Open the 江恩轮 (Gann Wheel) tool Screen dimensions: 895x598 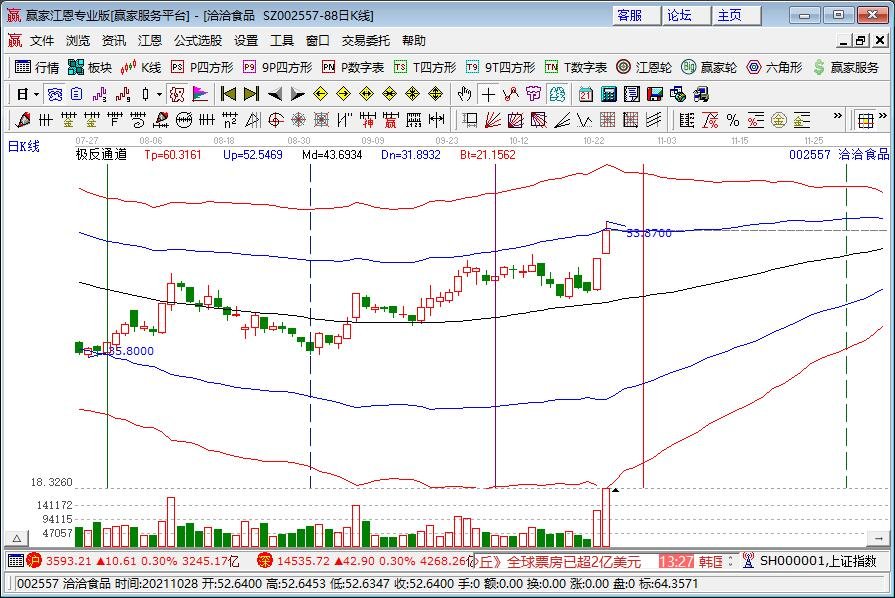(644, 67)
